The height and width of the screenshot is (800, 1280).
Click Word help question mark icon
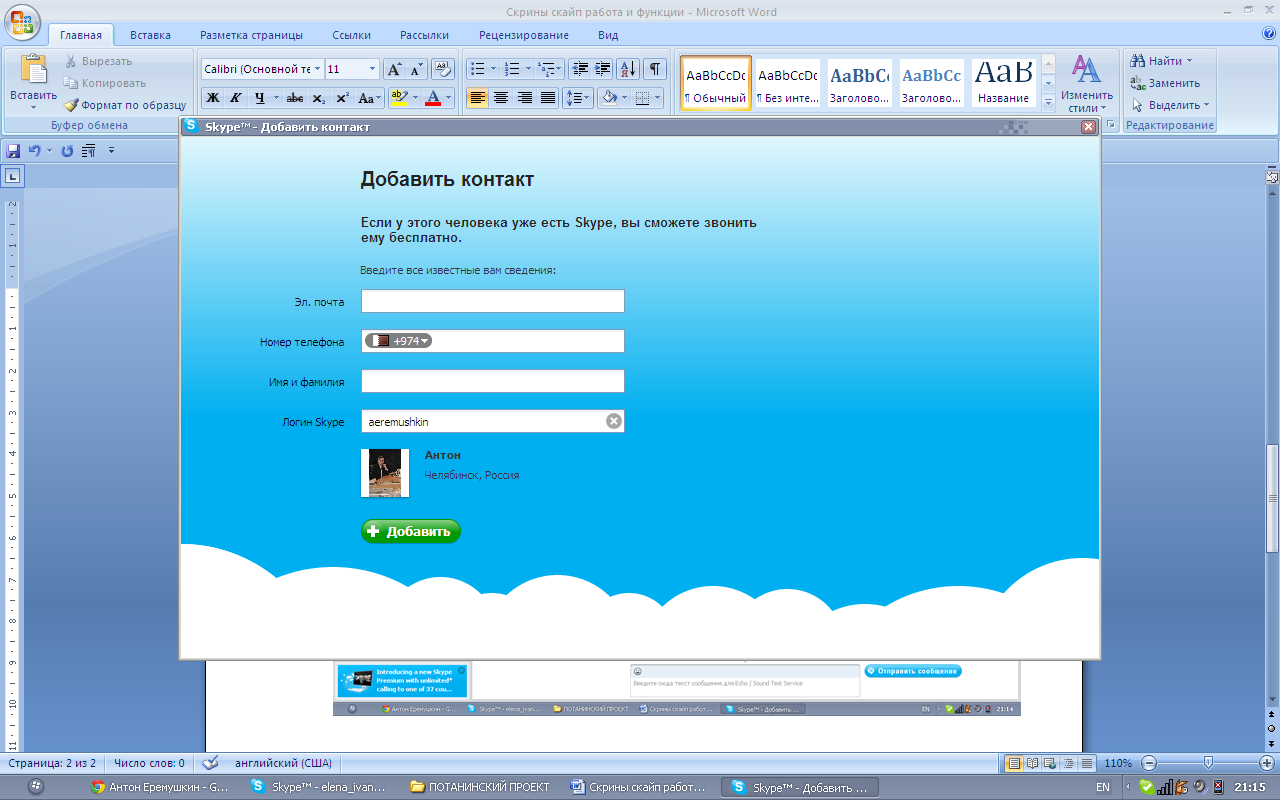click(x=1268, y=34)
